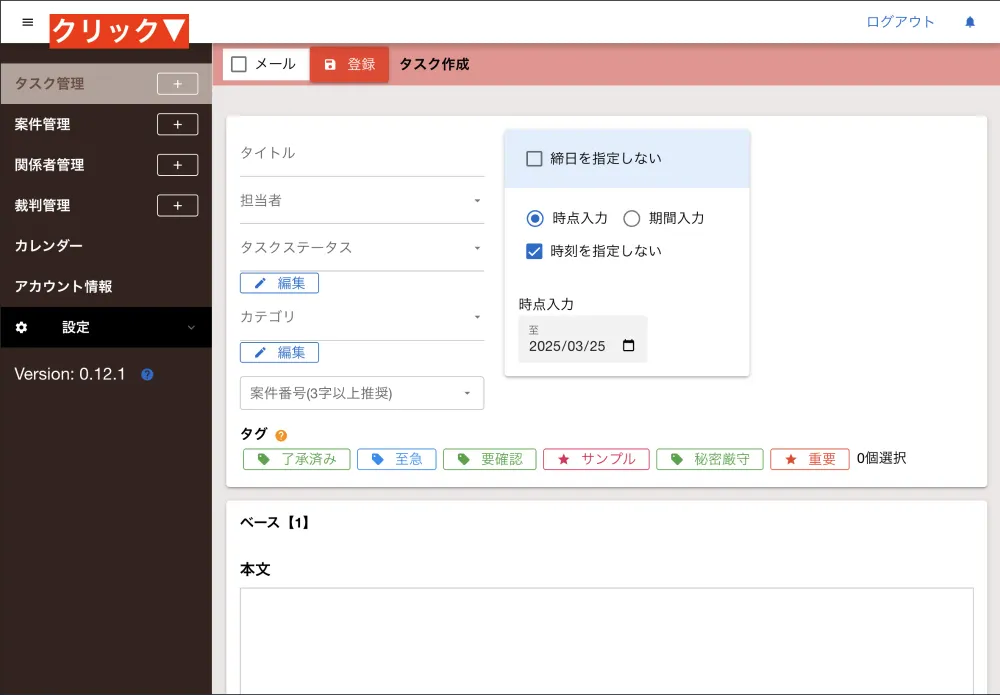Click the save icon on the 登録 button
The width and height of the screenshot is (1000, 695).
[331, 62]
